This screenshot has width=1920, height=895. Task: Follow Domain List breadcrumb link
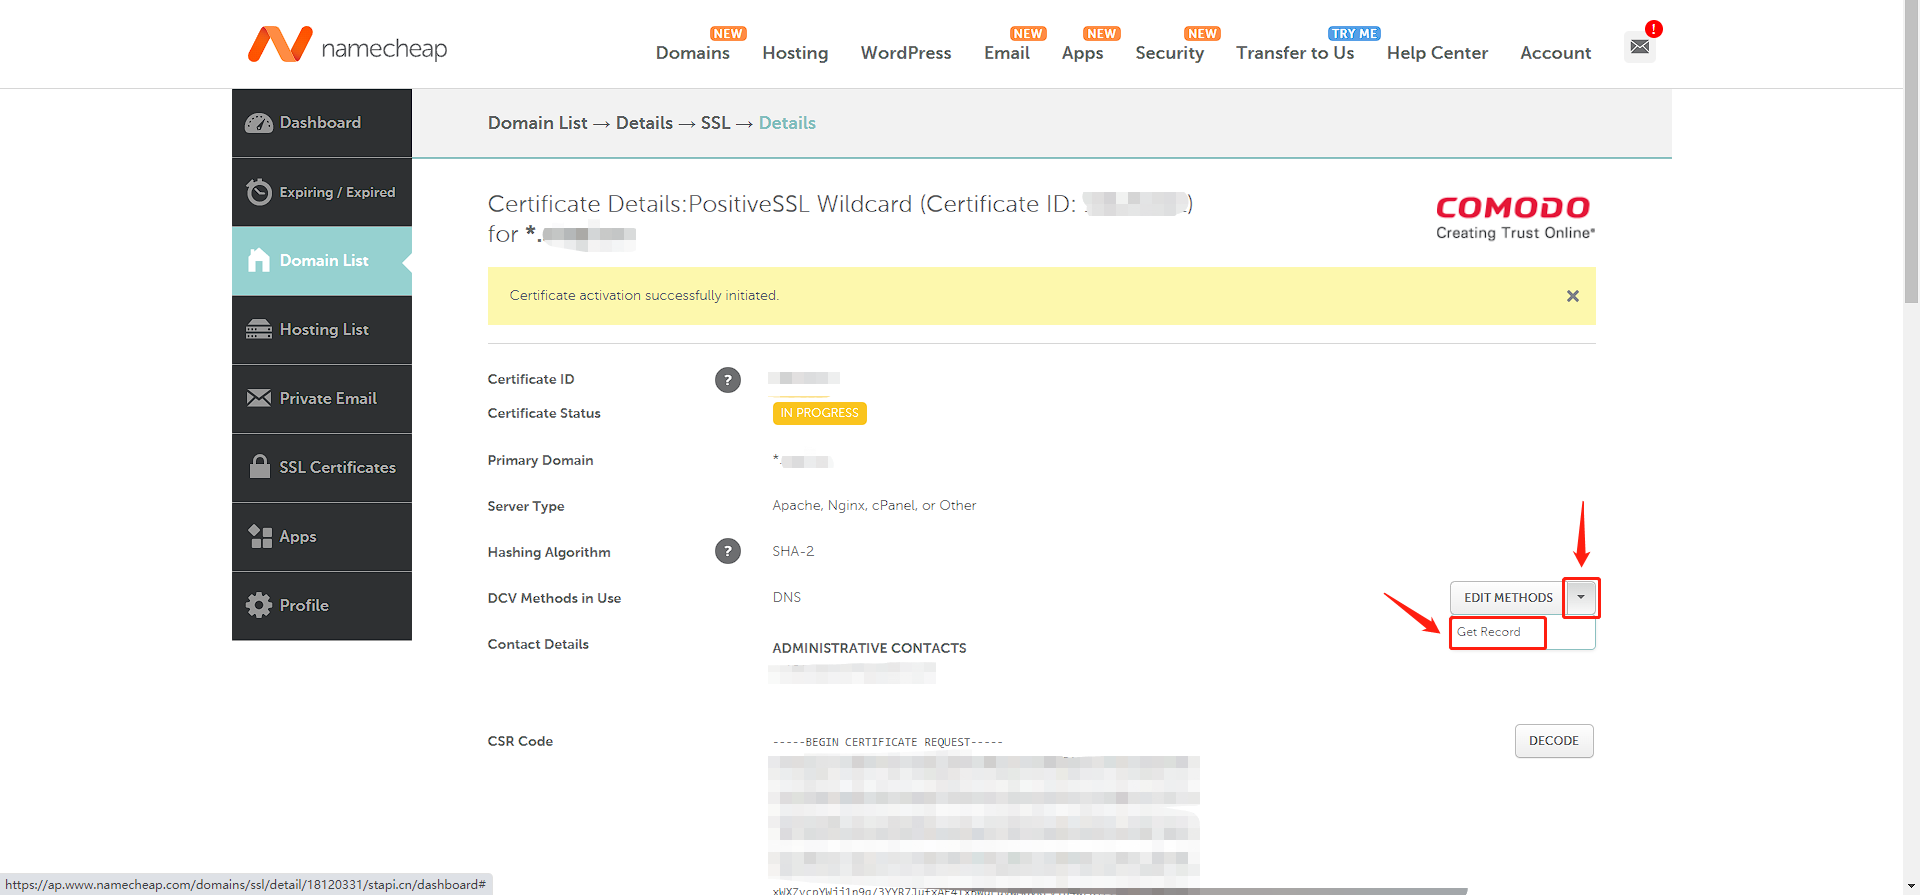(x=538, y=123)
